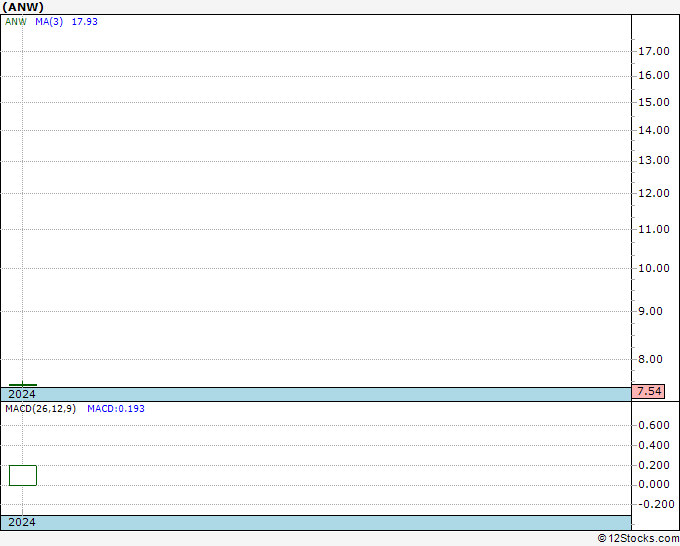The width and height of the screenshot is (680, 546).
Task: Click the MACD:0.193 value text
Action: click(x=116, y=409)
